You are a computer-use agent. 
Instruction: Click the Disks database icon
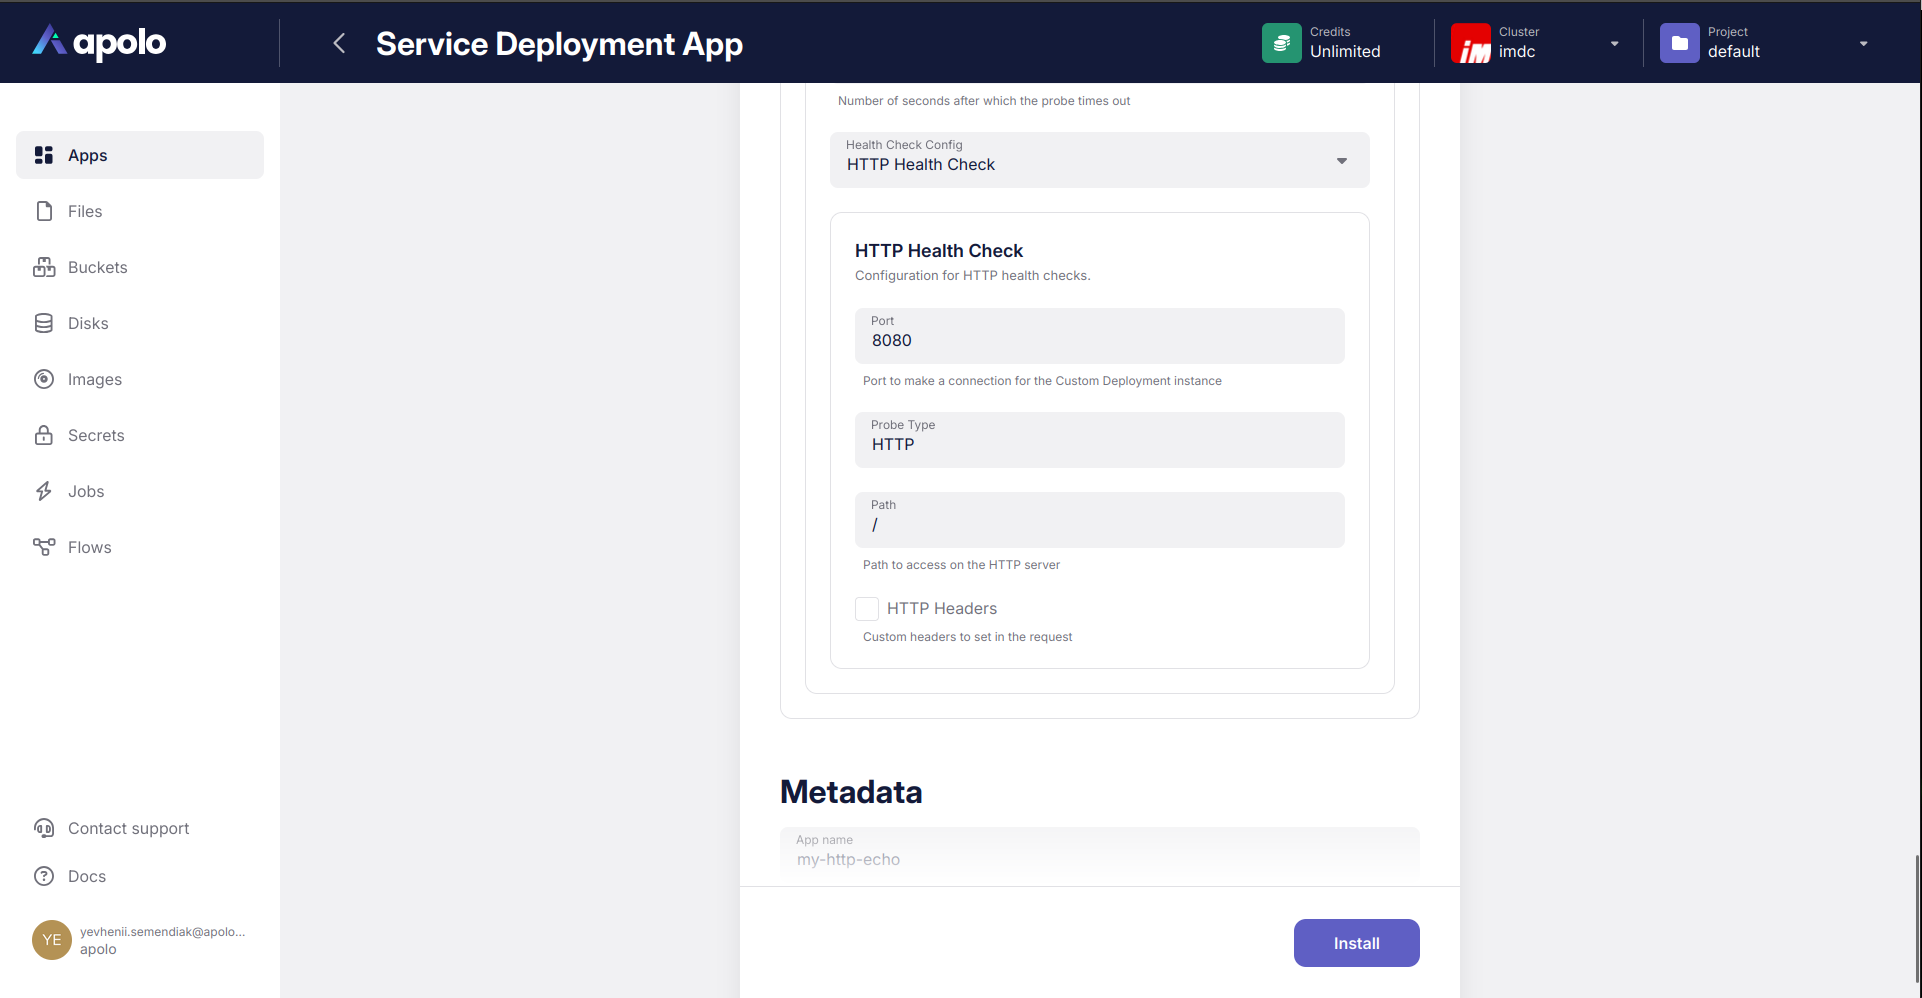[44, 323]
